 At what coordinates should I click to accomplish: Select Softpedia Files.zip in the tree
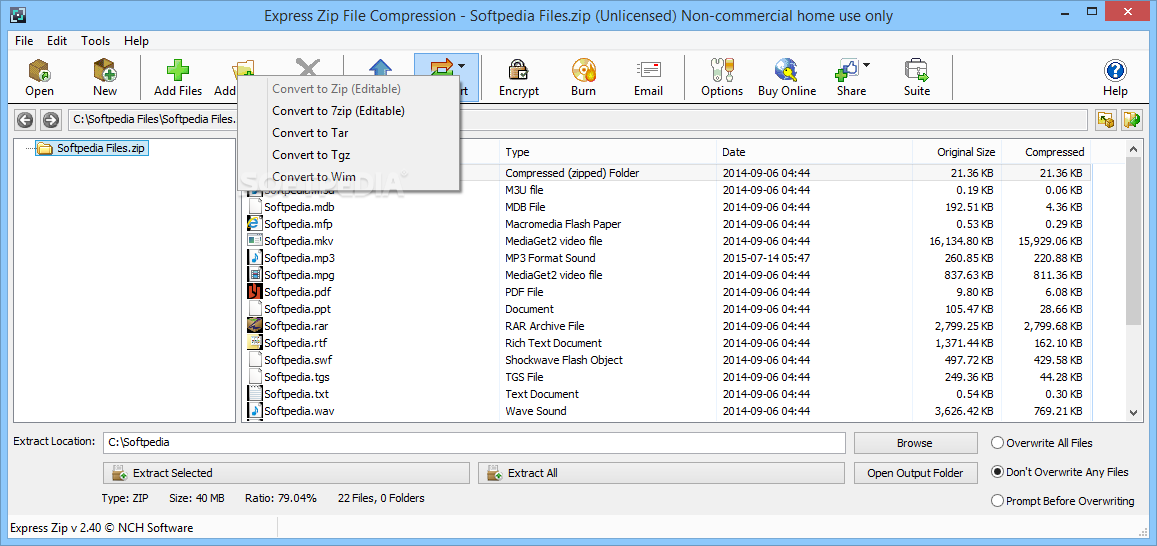(x=92, y=148)
